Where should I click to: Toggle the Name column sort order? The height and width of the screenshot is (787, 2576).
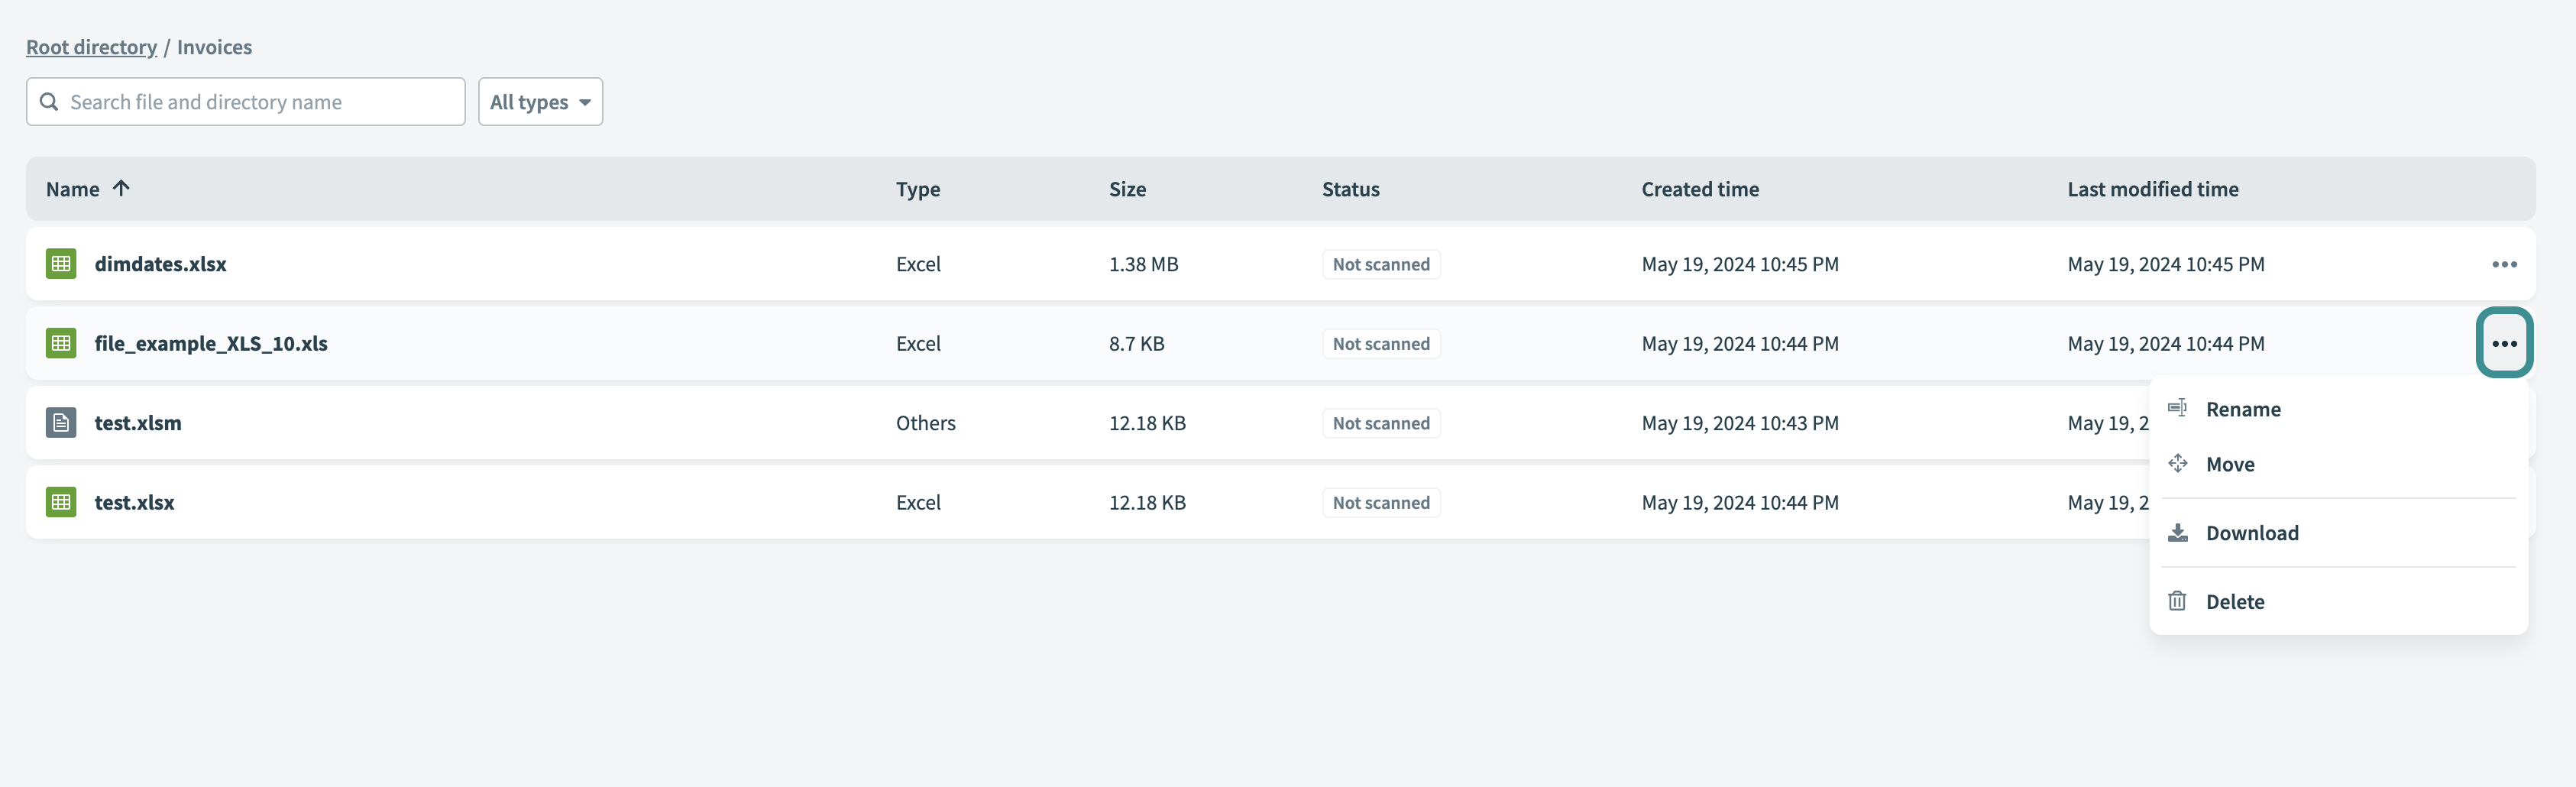click(73, 188)
